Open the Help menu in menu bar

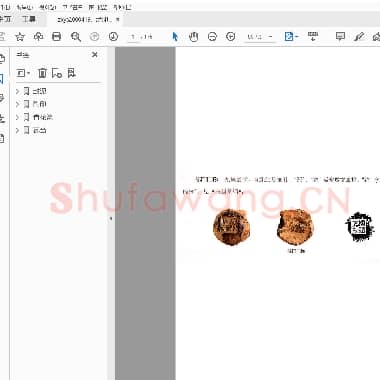click(122, 7)
